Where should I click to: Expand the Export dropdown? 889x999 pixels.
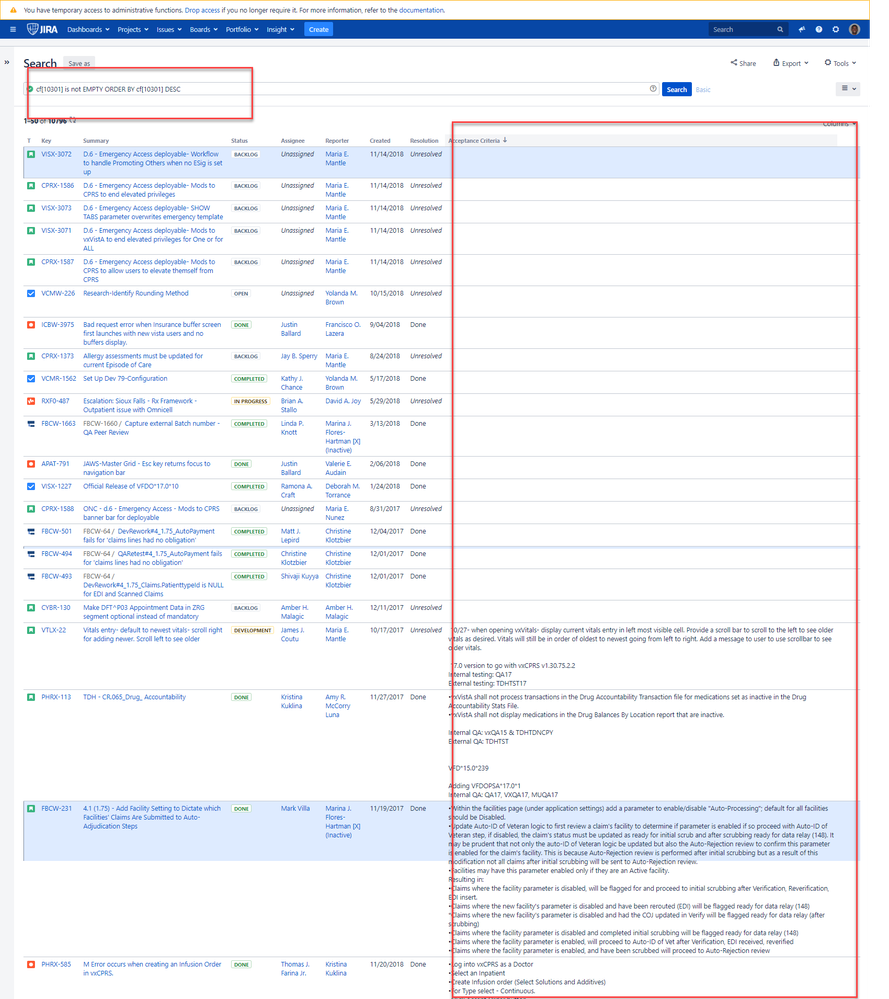coord(790,63)
